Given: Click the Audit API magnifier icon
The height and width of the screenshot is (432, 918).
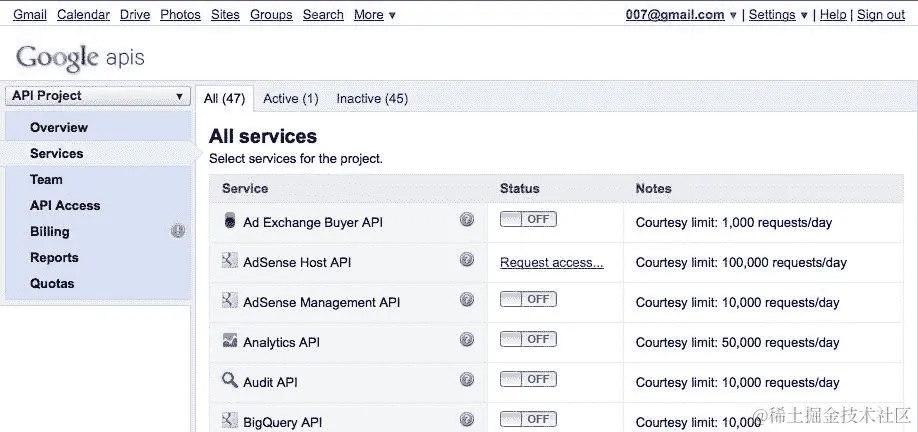Looking at the screenshot, I should tap(230, 380).
